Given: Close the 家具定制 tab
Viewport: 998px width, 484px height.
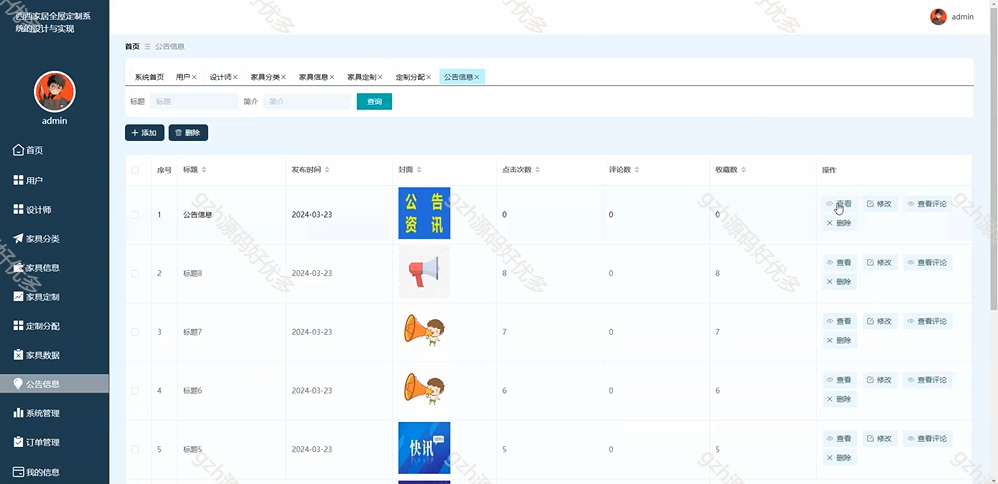Looking at the screenshot, I should [x=380, y=77].
